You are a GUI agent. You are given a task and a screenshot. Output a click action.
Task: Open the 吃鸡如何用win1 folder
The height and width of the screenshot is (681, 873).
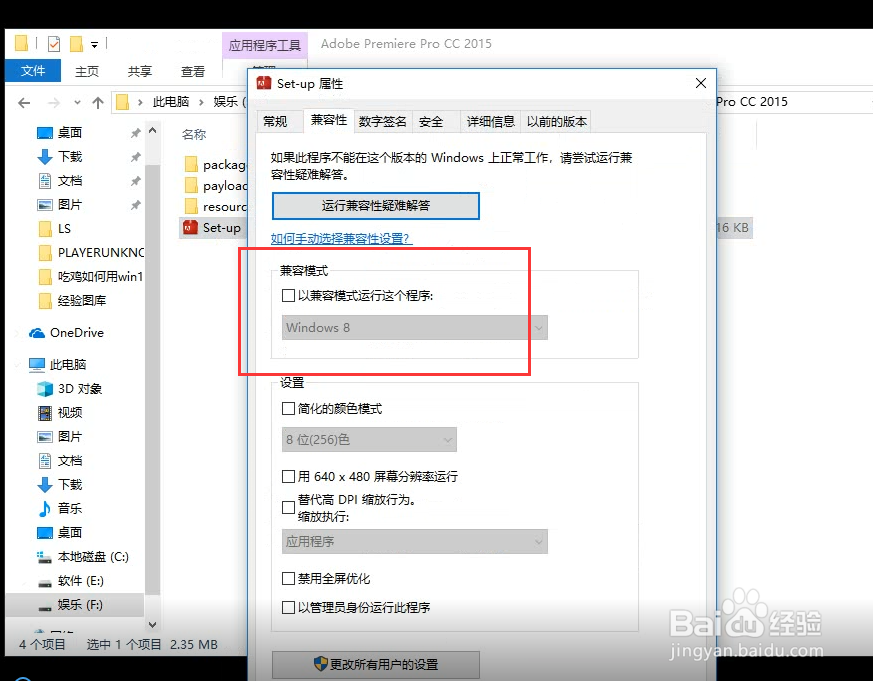coord(91,276)
